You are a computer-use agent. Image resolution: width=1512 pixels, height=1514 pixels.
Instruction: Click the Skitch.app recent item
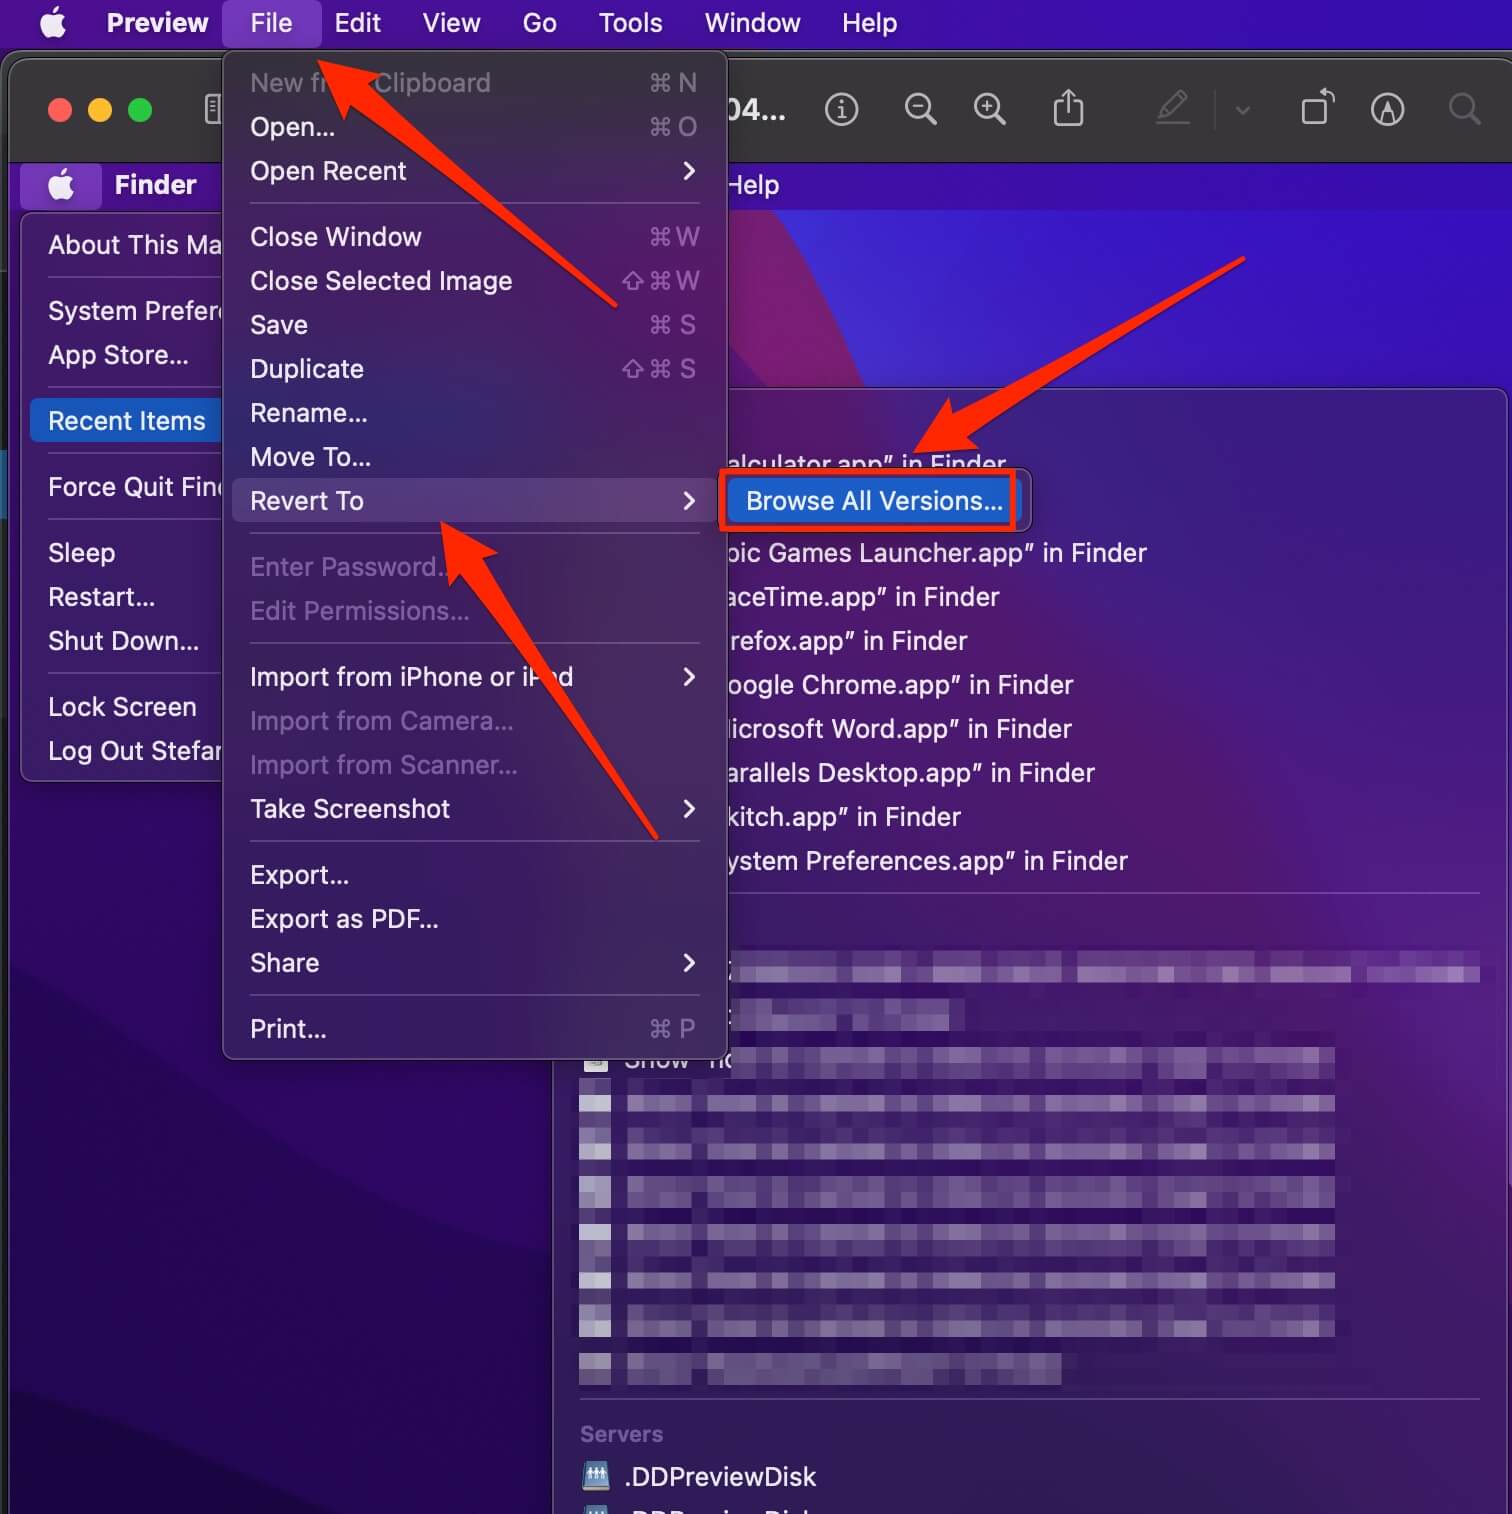tap(843, 817)
